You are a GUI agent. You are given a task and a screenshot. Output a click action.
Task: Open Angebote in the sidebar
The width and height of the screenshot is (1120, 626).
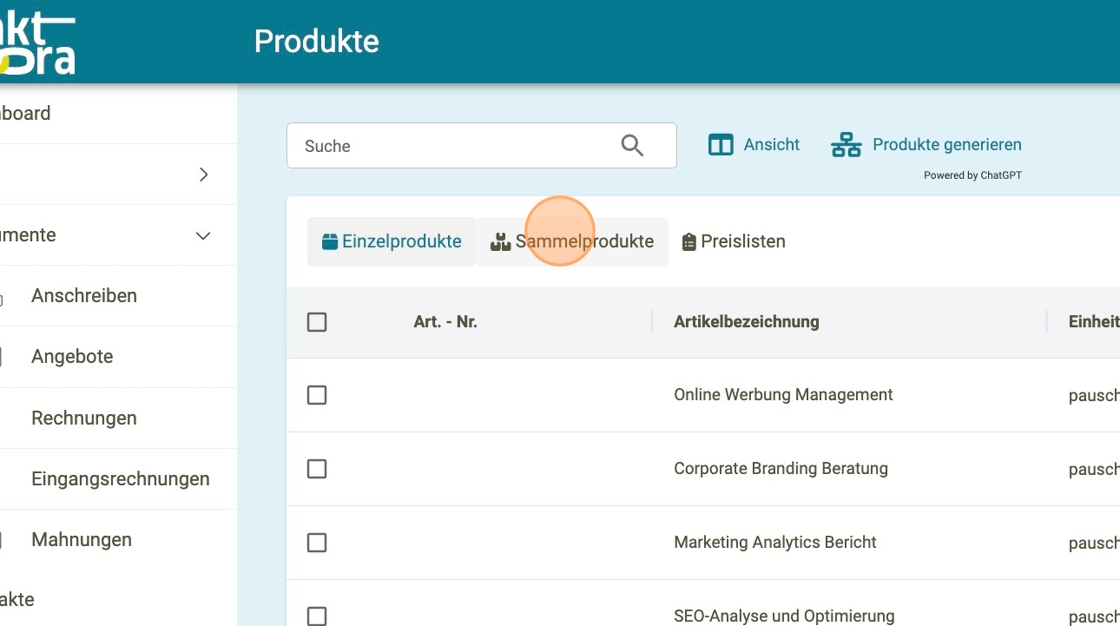coord(72,357)
